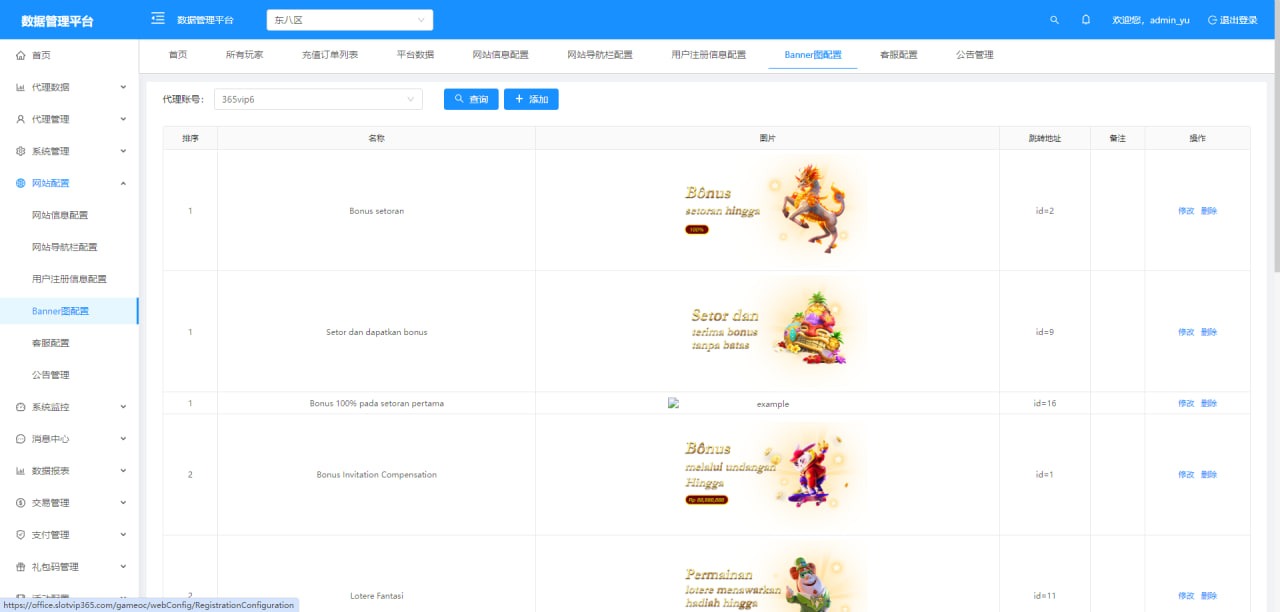The image size is (1280, 612).
Task: Open 网站信息配置 in sidebar submenu
Action: click(67, 215)
